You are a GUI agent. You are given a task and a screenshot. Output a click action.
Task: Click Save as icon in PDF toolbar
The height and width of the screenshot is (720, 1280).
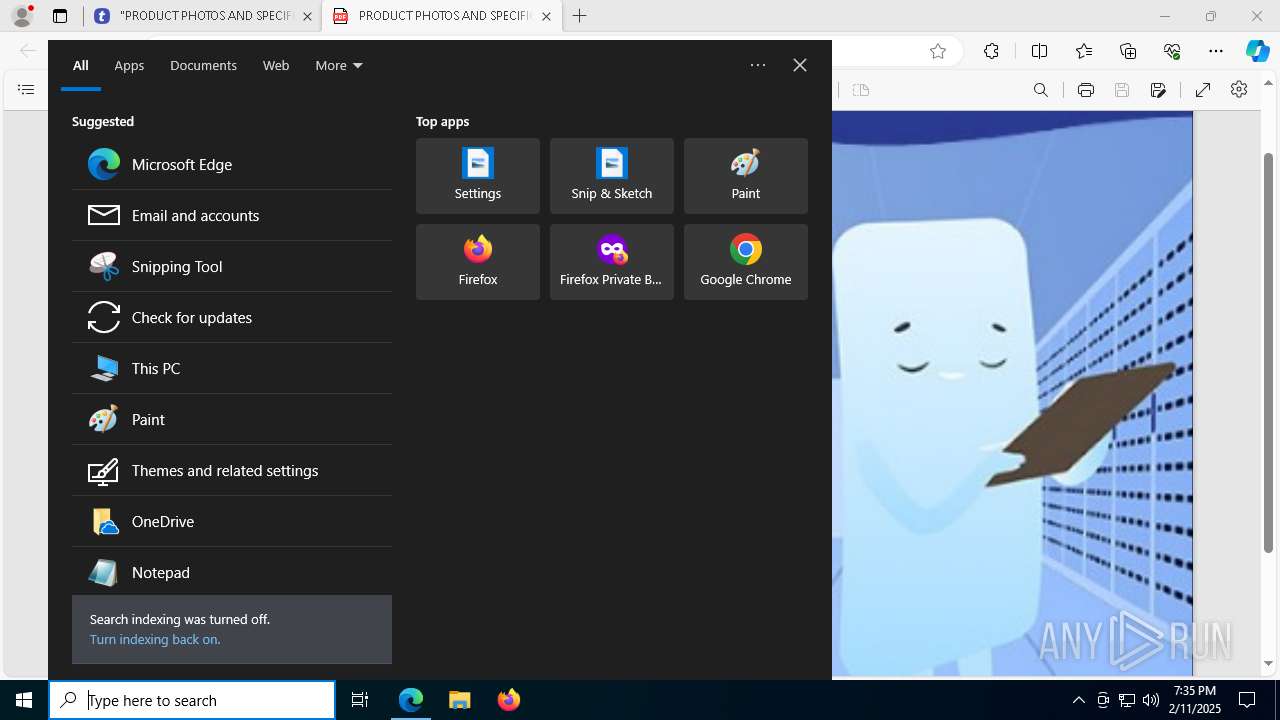click(x=1158, y=90)
